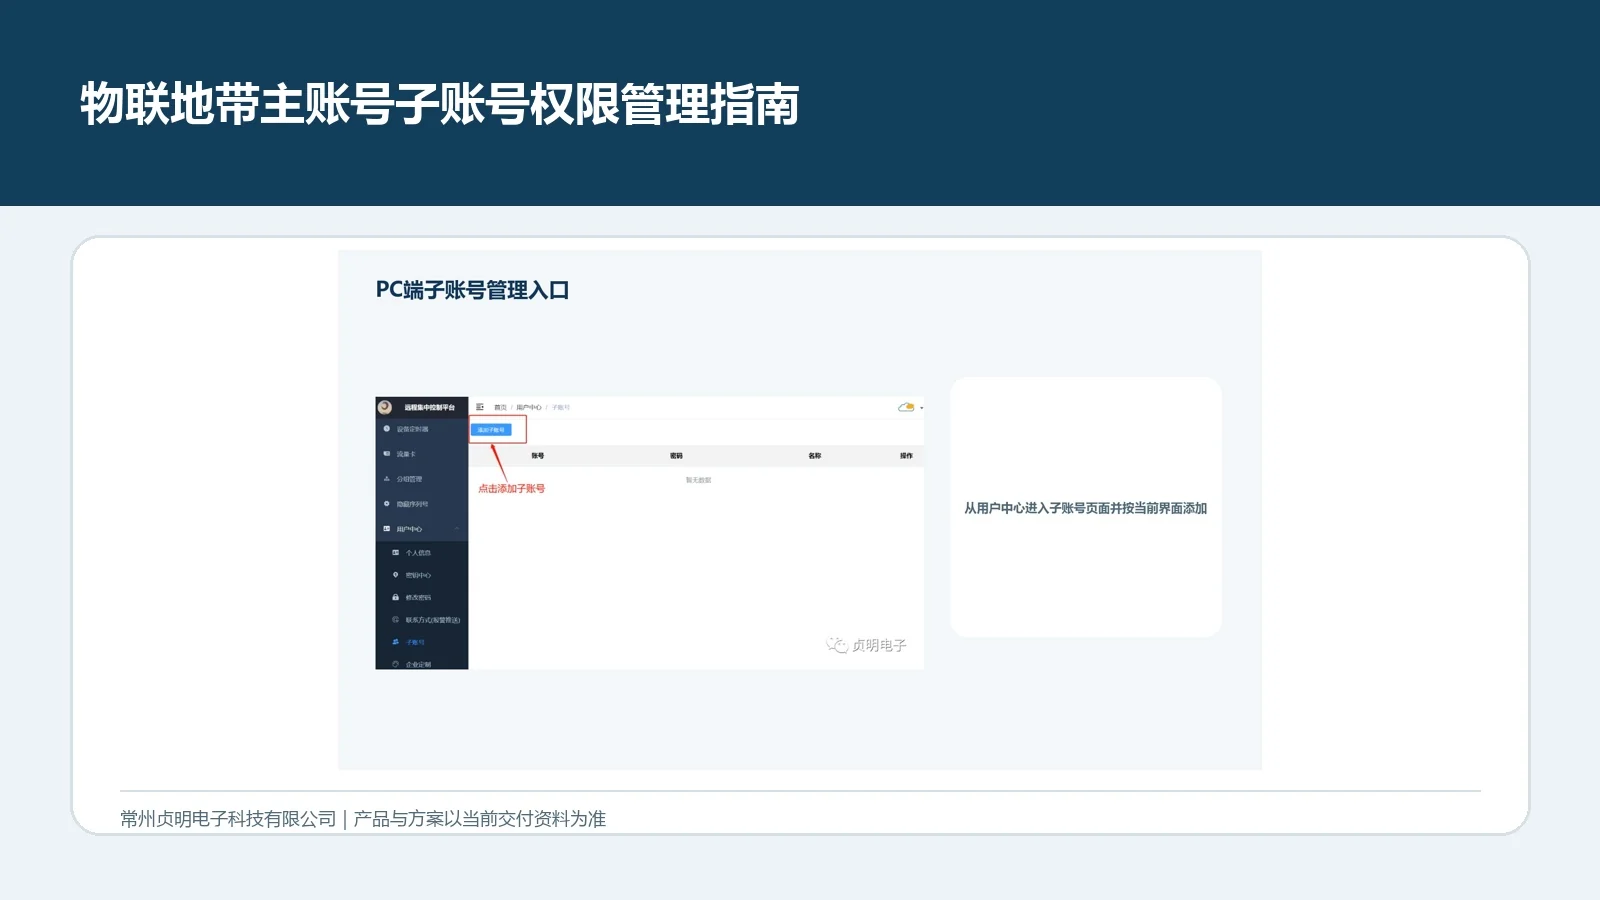Click the 名称 table column header
Screen dimensions: 1600x900
[x=815, y=456]
